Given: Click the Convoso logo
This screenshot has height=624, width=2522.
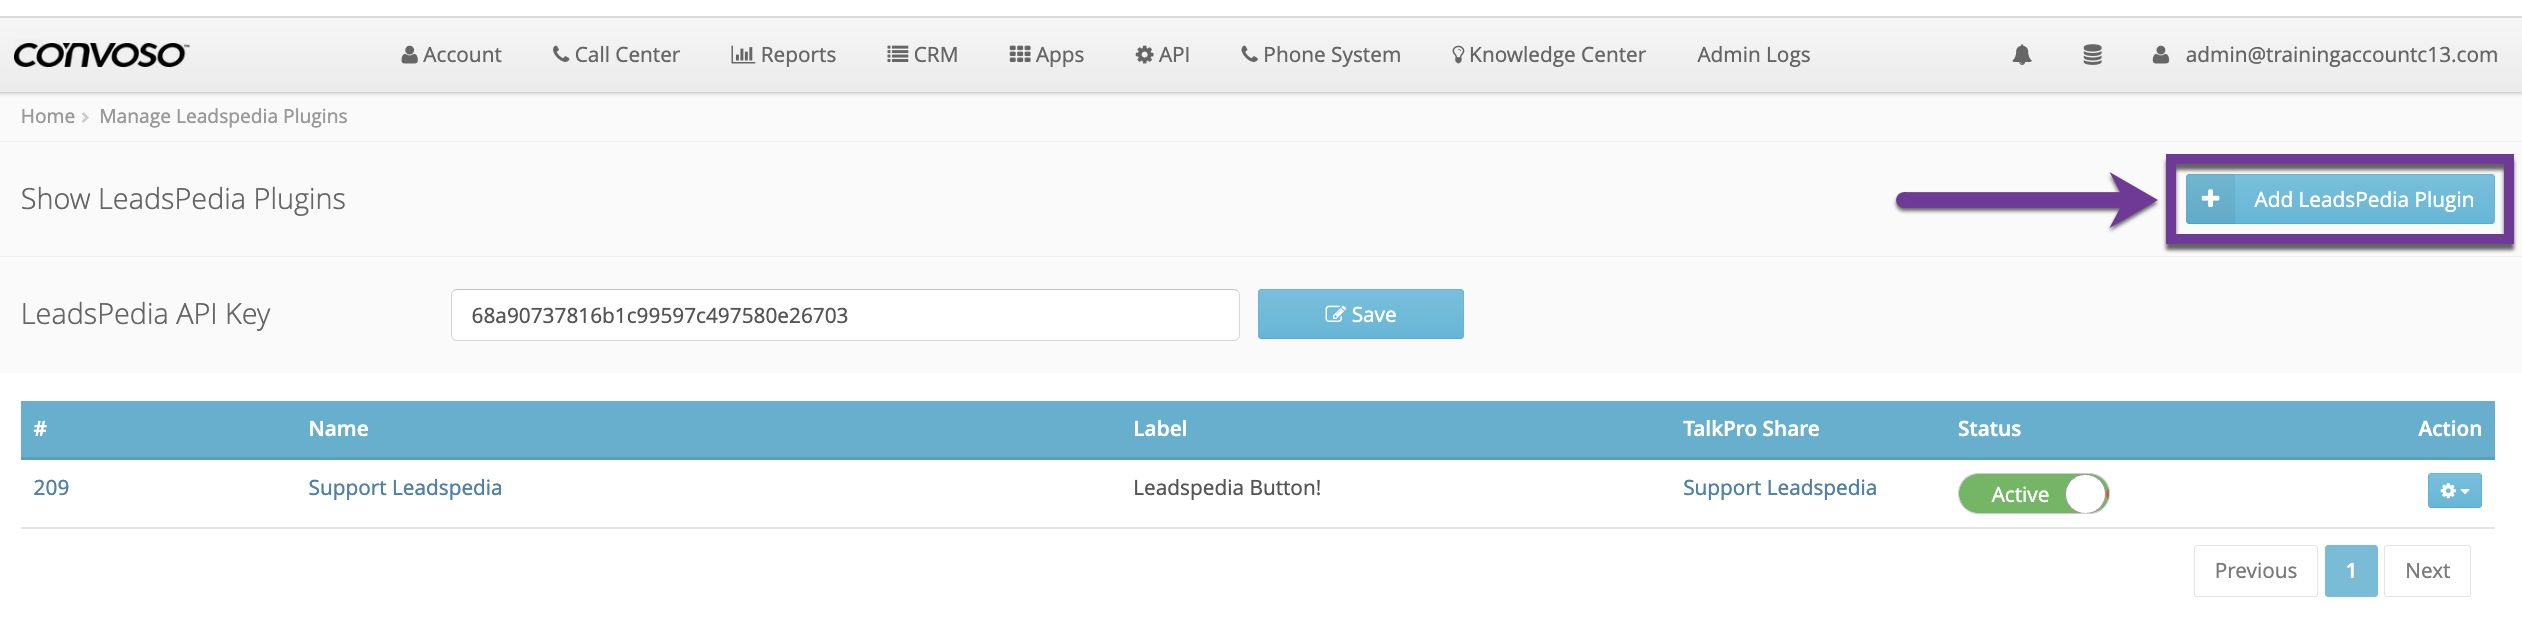Looking at the screenshot, I should click(x=100, y=55).
